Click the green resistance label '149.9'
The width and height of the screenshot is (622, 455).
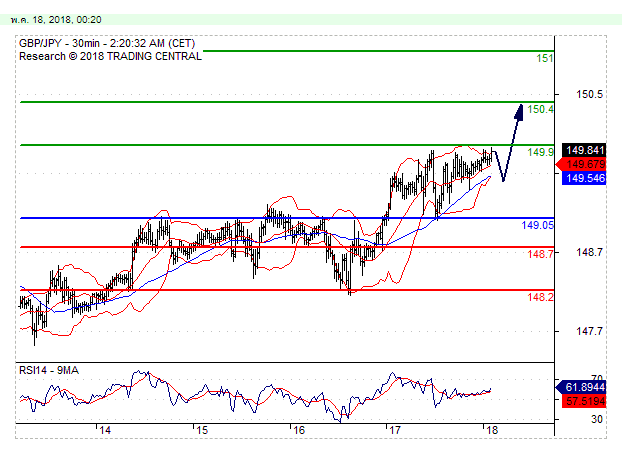coord(540,152)
